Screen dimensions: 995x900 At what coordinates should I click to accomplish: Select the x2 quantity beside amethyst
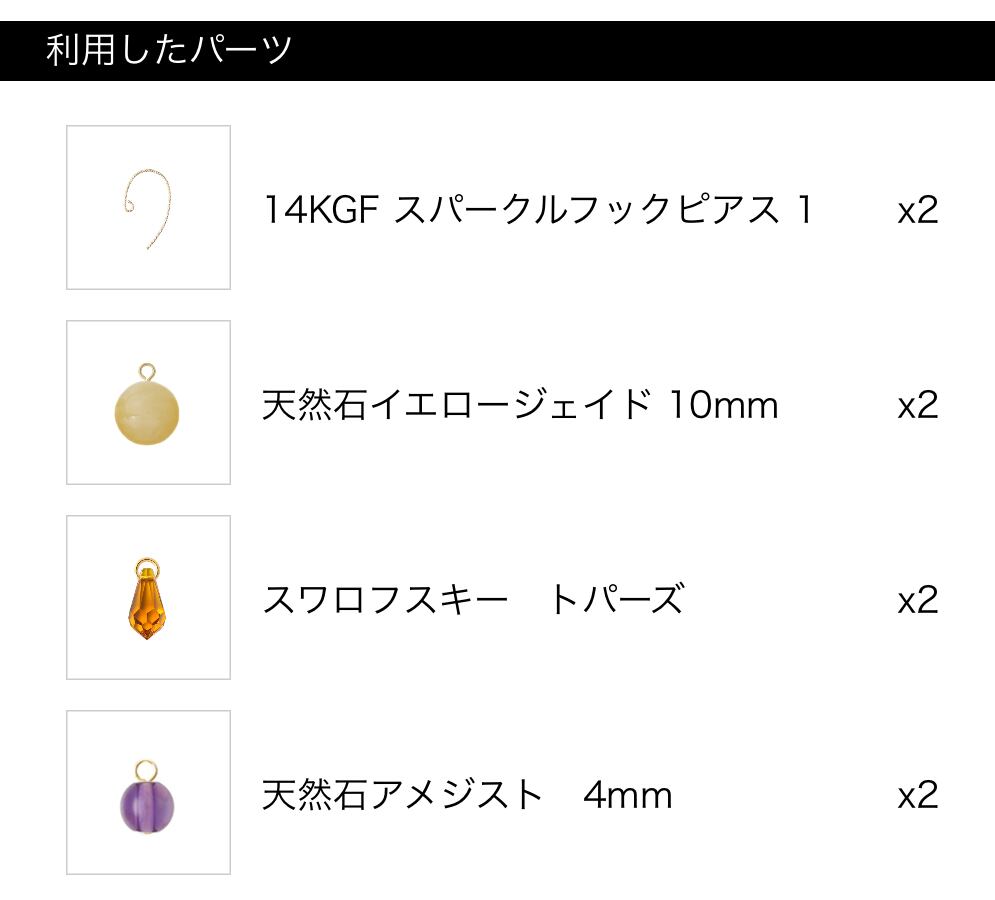(x=917, y=795)
